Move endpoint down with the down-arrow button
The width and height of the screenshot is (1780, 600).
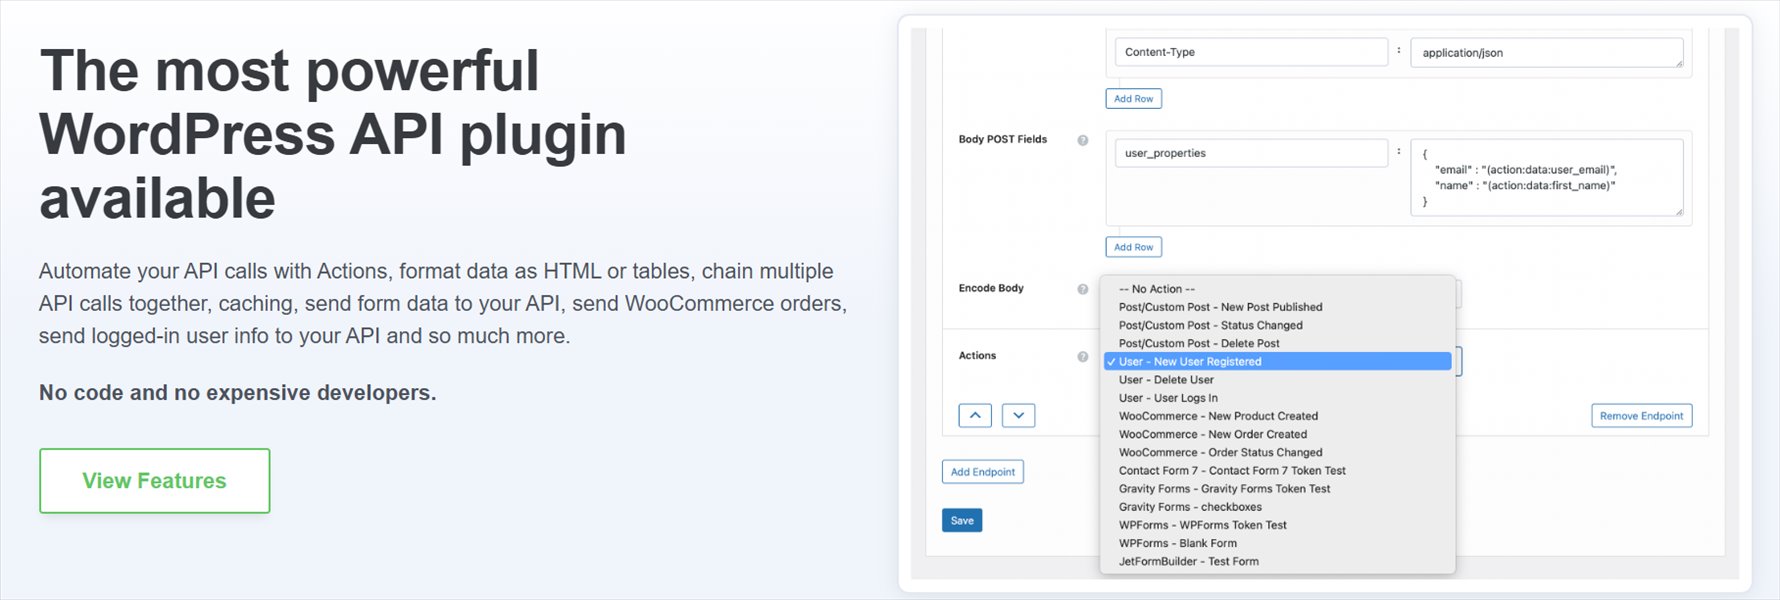[x=1018, y=415]
